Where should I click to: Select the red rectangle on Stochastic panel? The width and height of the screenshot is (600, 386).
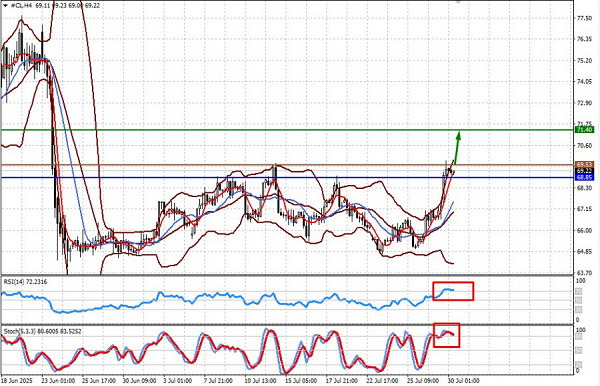click(x=447, y=336)
